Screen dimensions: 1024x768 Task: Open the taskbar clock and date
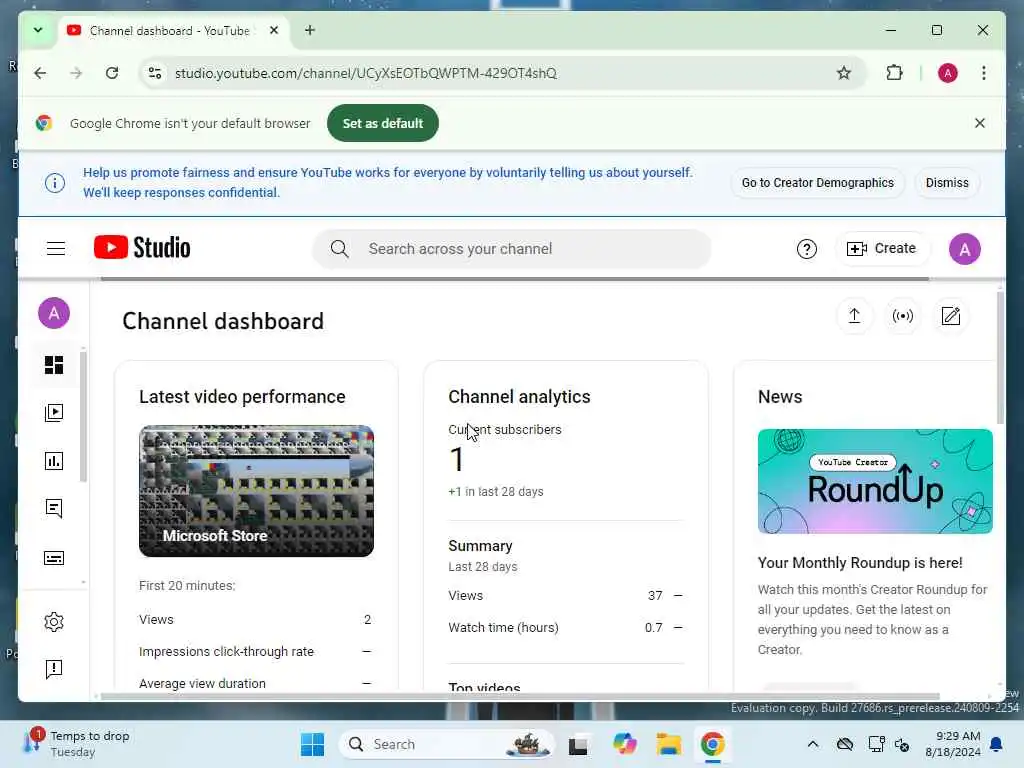click(x=953, y=744)
